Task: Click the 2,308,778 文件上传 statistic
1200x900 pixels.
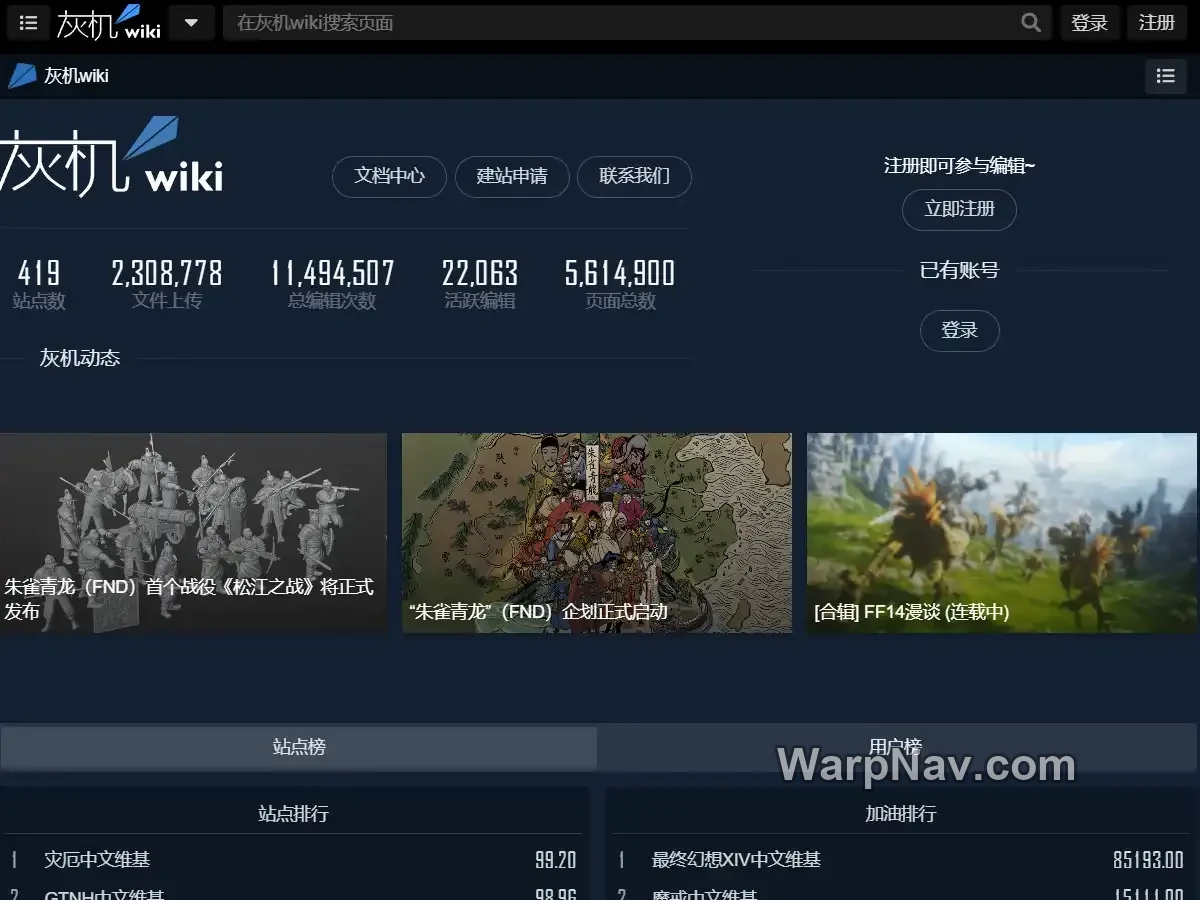Action: tap(167, 284)
